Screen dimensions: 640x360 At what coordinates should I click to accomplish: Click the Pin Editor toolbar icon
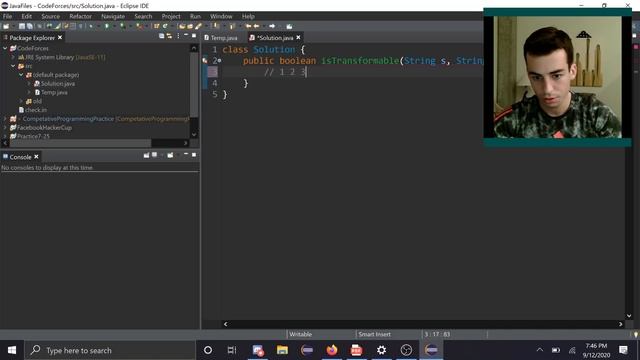(x=289, y=26)
